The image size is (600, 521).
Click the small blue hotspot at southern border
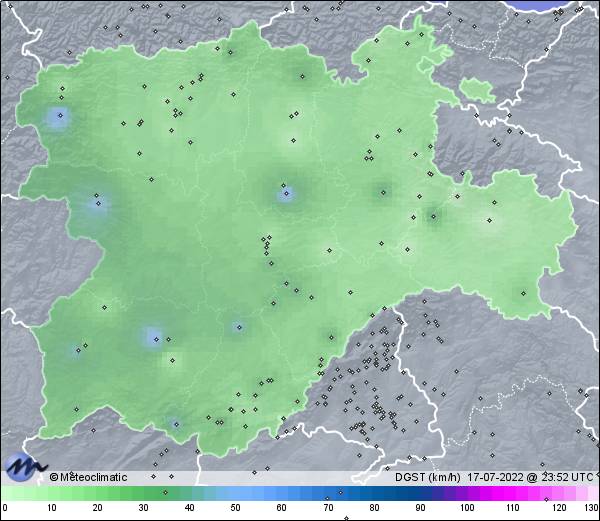tap(175, 424)
